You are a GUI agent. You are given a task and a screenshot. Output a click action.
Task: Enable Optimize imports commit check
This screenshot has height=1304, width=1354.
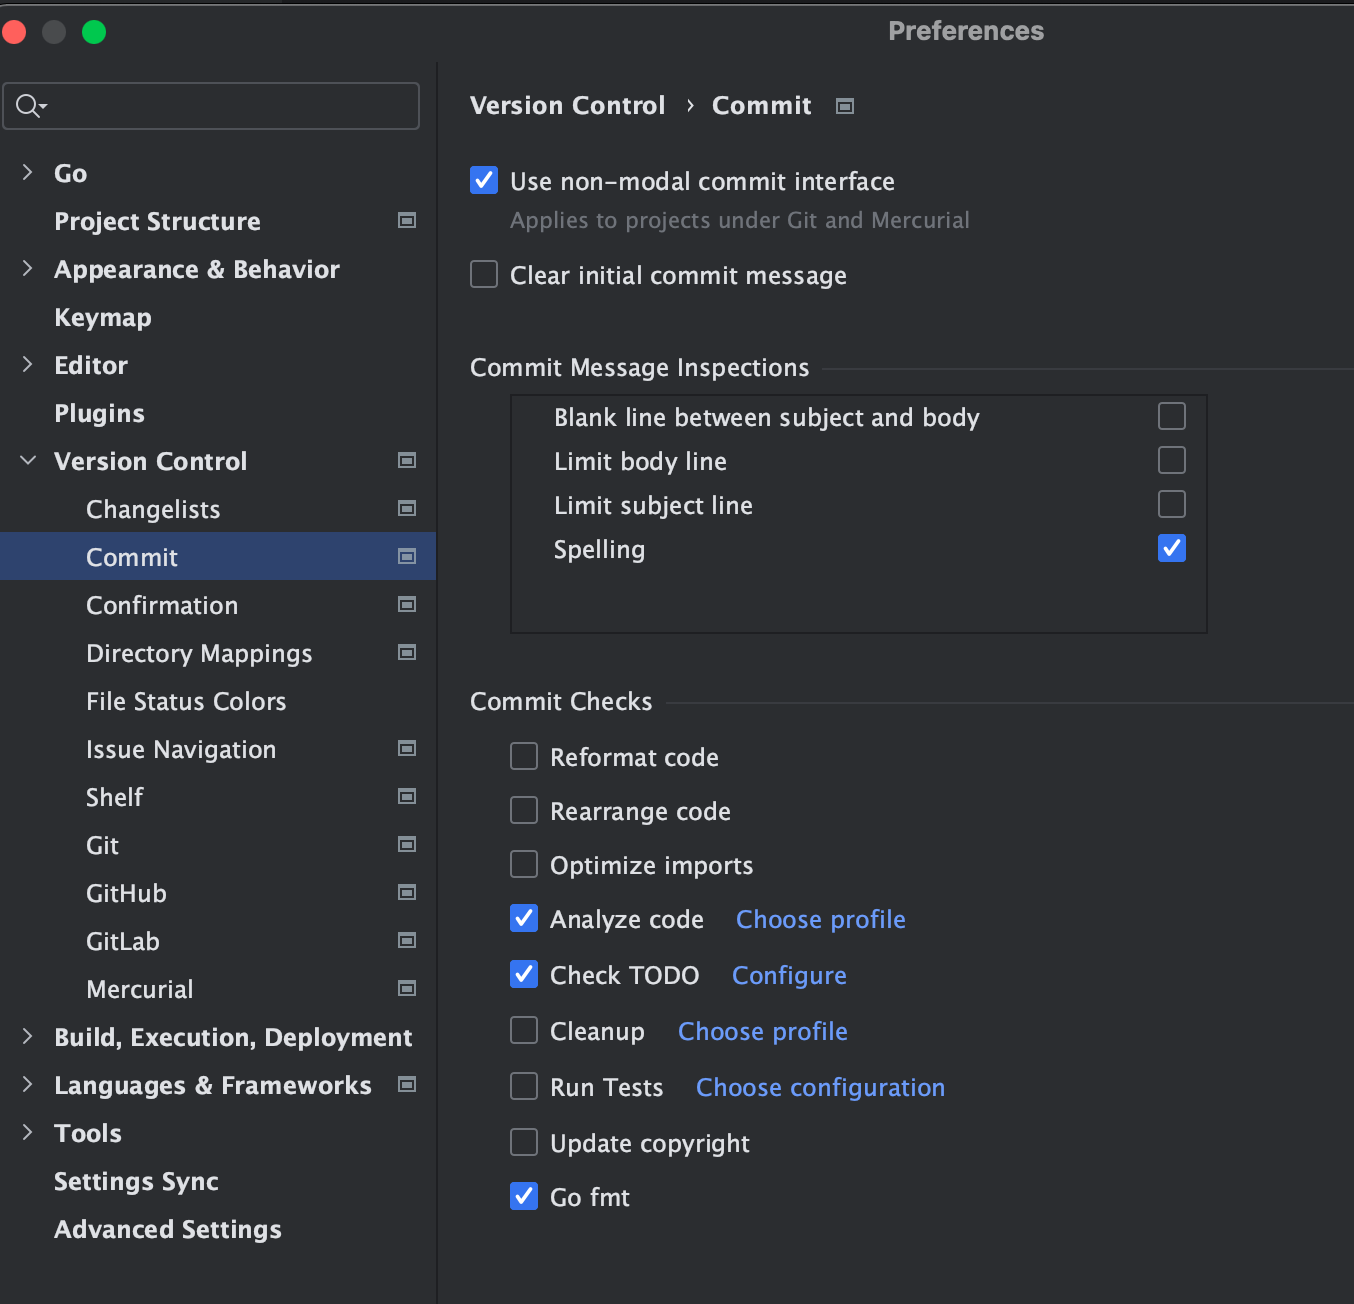point(524,864)
